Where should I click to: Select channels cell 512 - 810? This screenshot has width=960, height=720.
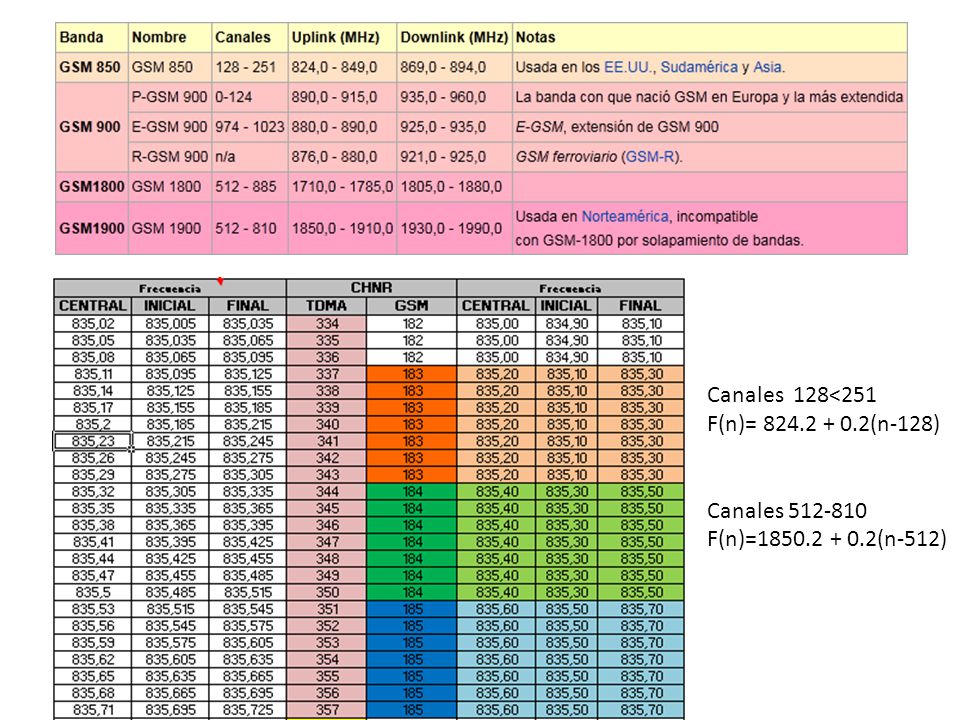click(250, 228)
